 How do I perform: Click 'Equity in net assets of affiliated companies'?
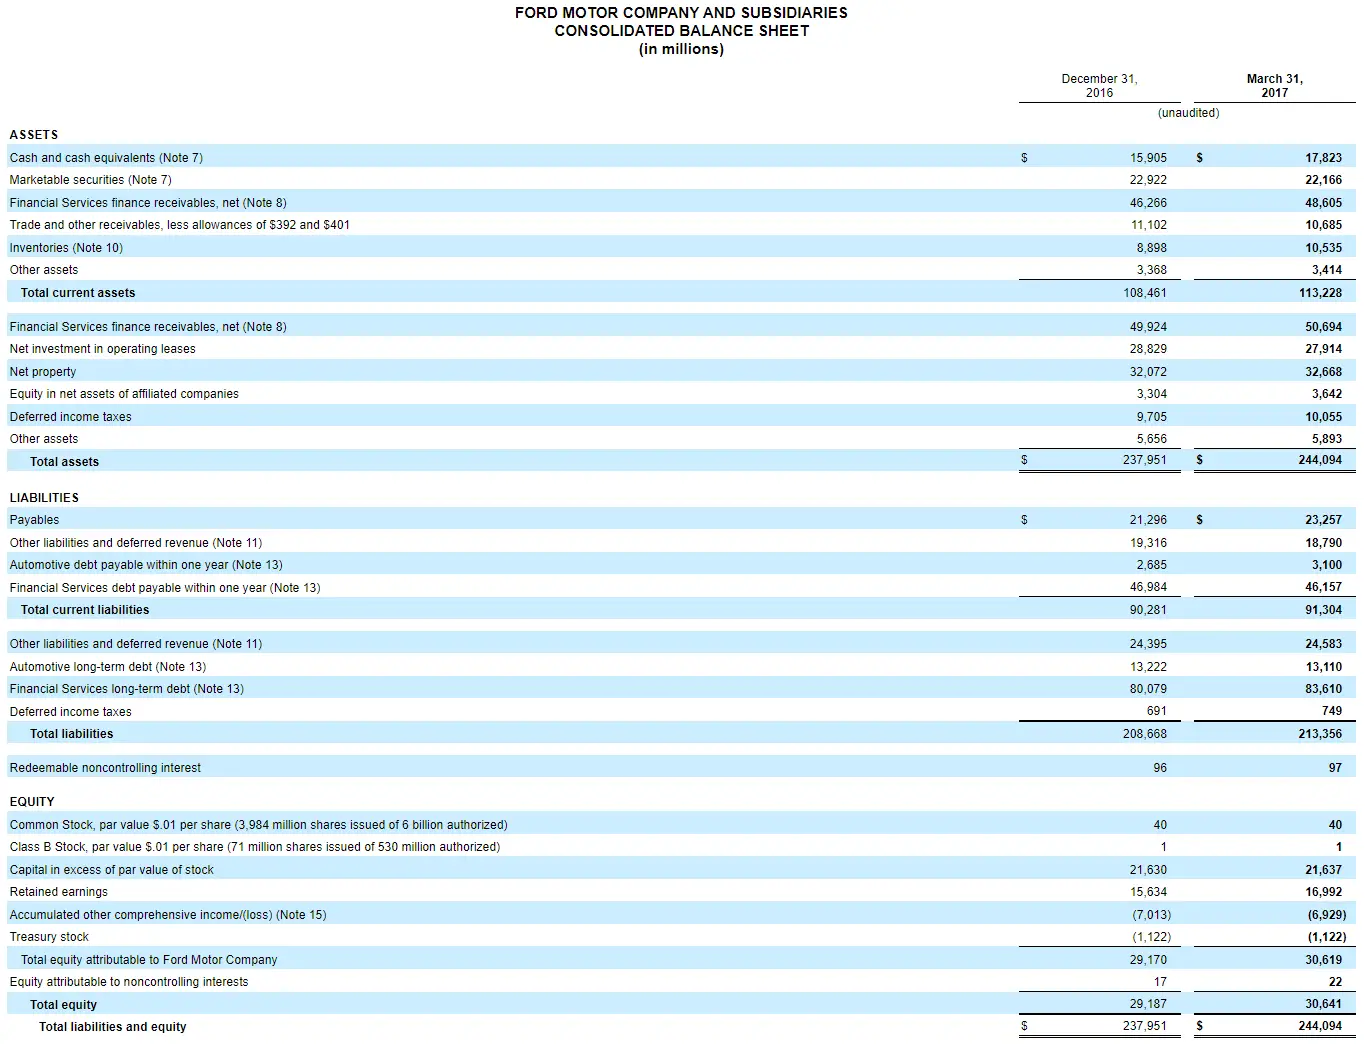coord(124,394)
